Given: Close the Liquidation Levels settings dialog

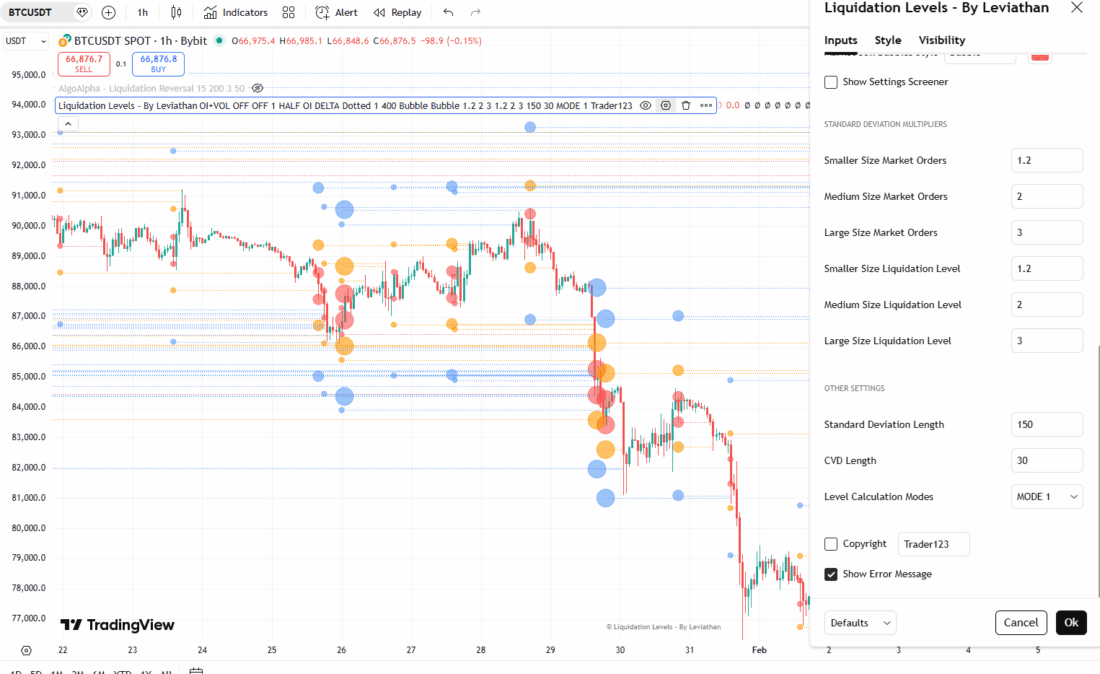Looking at the screenshot, I should tap(1076, 8).
